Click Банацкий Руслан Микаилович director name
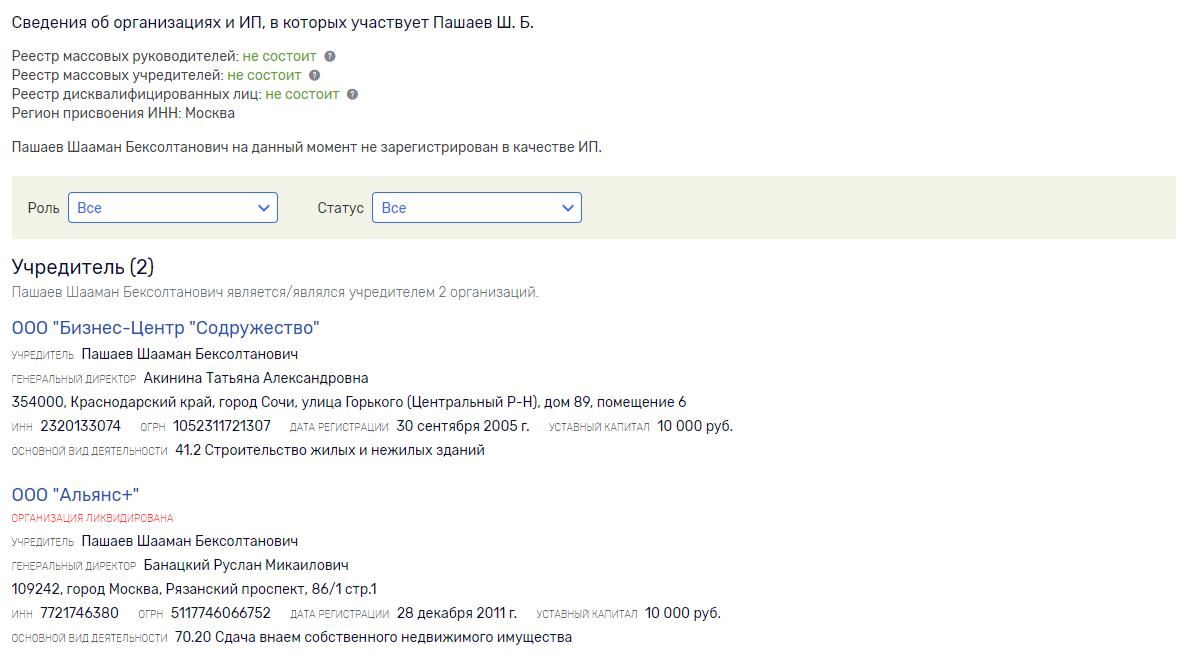1187x663 pixels. pyautogui.click(x=246, y=565)
